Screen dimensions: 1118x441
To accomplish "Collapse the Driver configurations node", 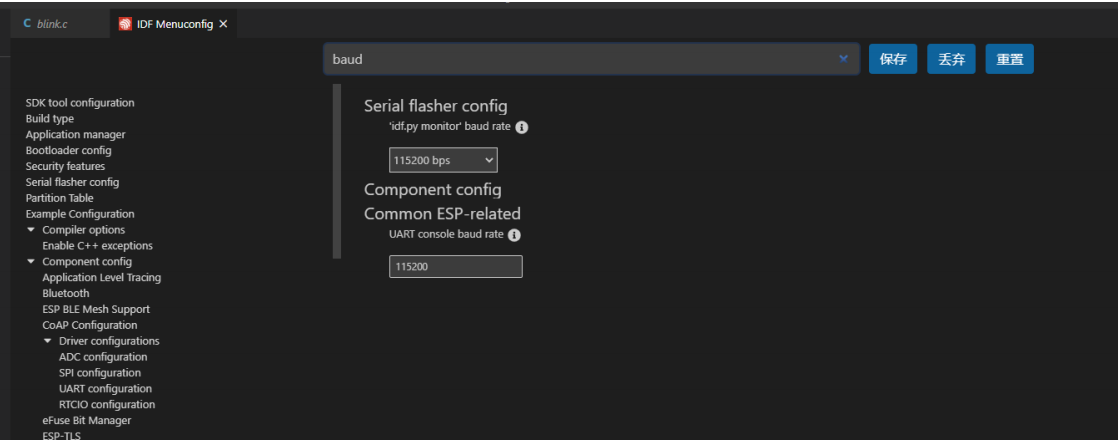I will (48, 341).
